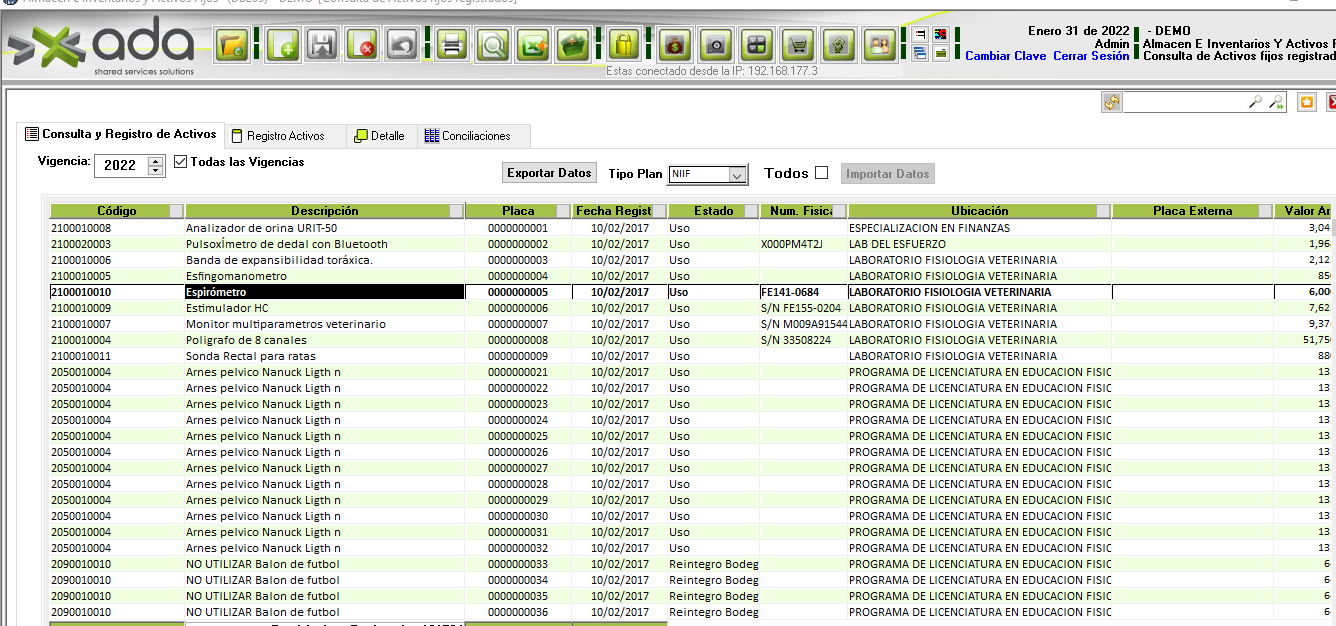Click the padlock toolbar icon
Image resolution: width=1336 pixels, height=626 pixels.
624,45
